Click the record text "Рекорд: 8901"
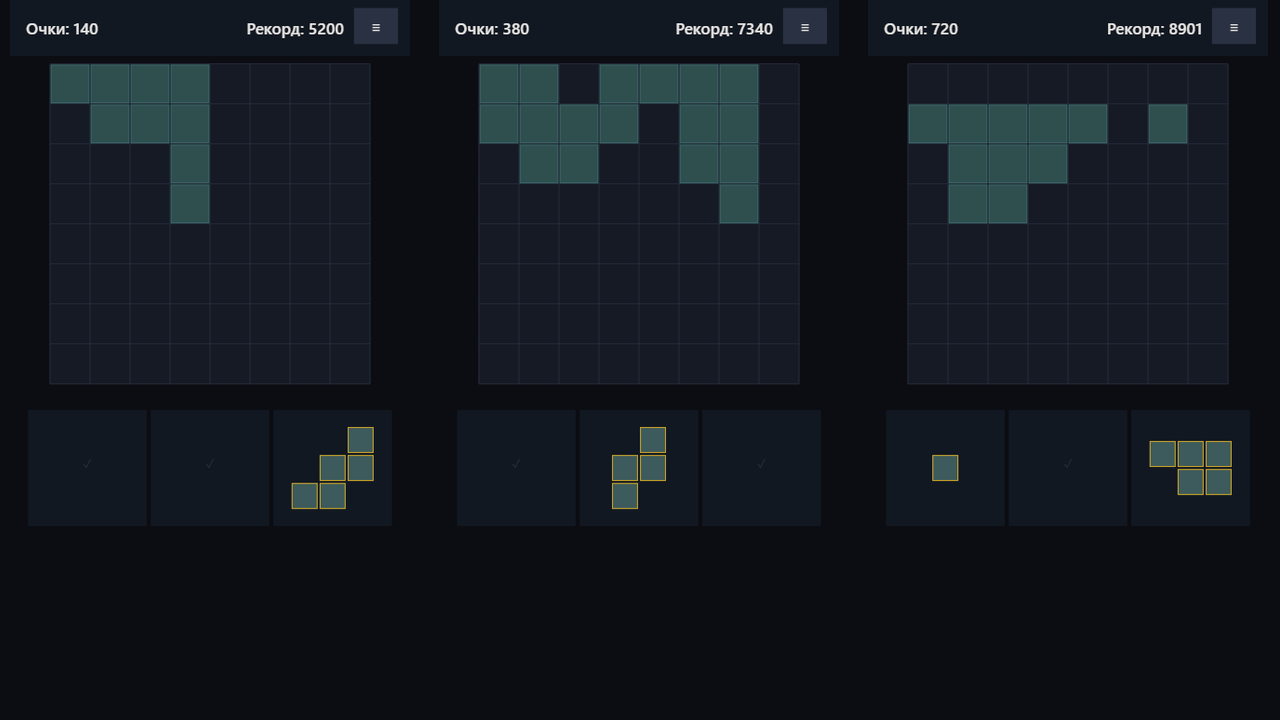The width and height of the screenshot is (1280, 720). point(1154,29)
